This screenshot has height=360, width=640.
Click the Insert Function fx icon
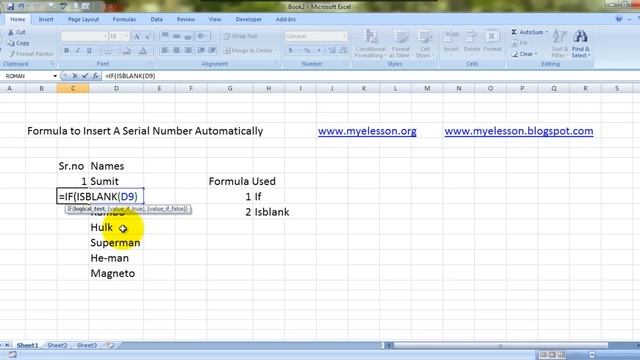pos(95,76)
